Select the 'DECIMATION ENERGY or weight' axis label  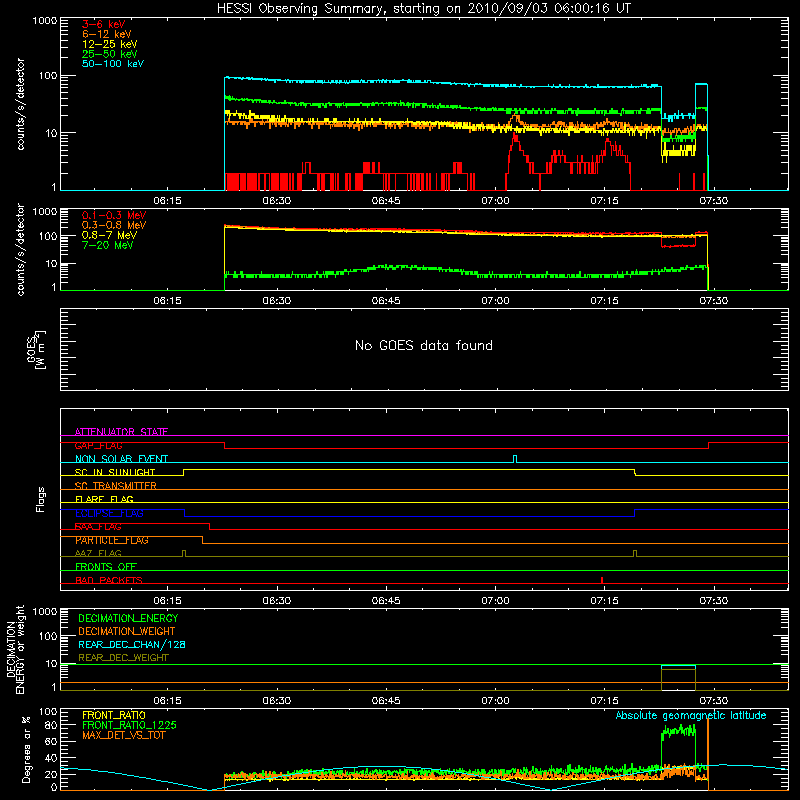[16, 649]
